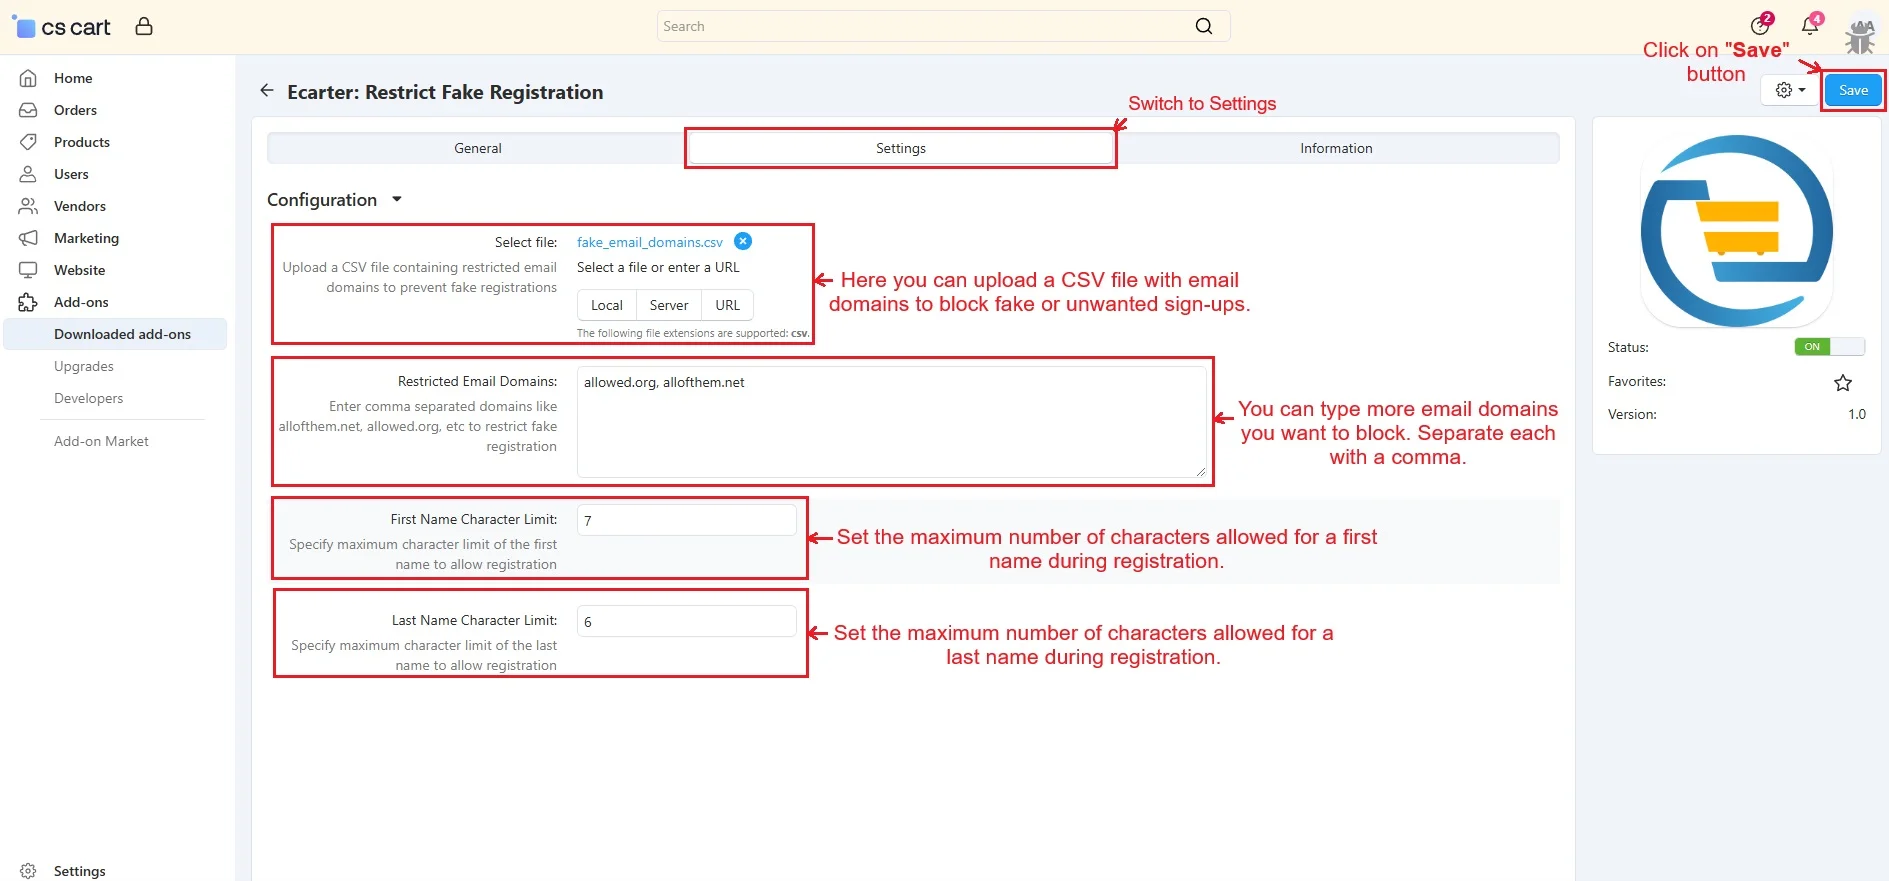This screenshot has width=1889, height=881.
Task: Choose URL file upload
Action: pos(728,305)
